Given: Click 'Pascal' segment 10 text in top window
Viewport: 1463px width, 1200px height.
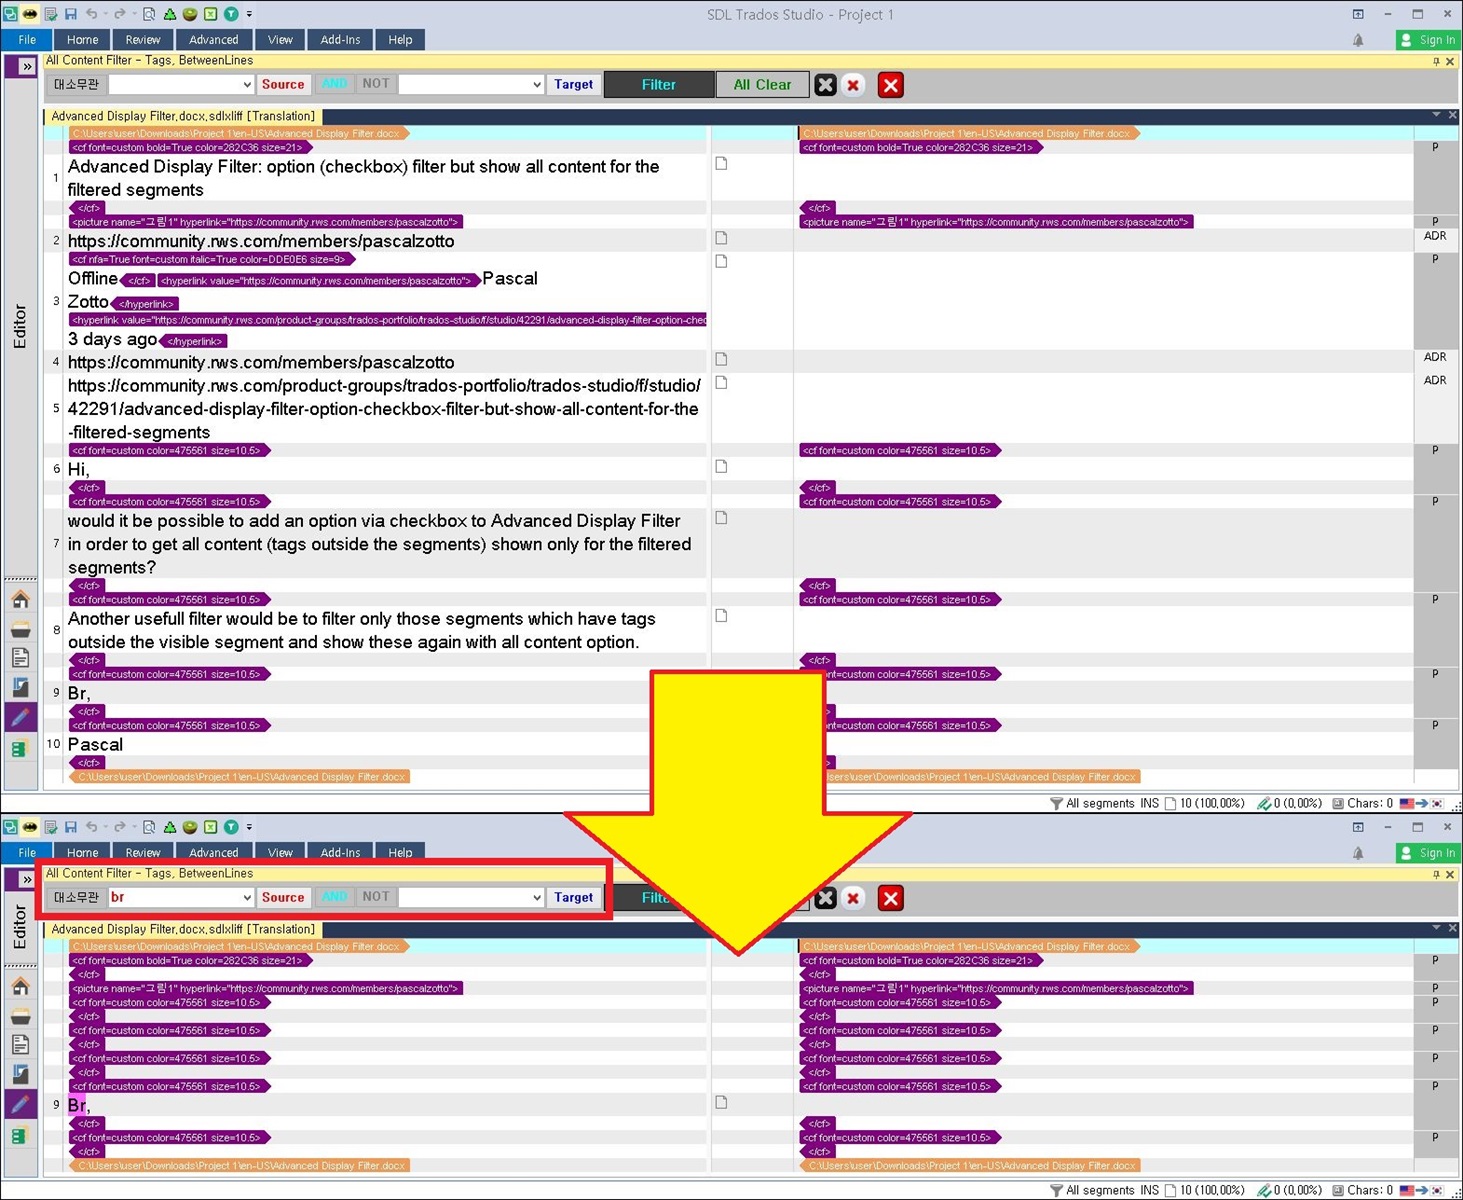Looking at the screenshot, I should click(x=95, y=745).
